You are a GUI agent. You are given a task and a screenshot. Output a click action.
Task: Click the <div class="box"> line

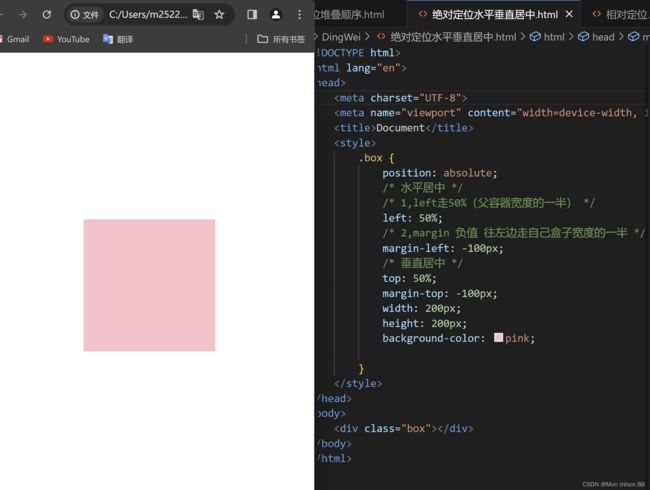point(403,428)
